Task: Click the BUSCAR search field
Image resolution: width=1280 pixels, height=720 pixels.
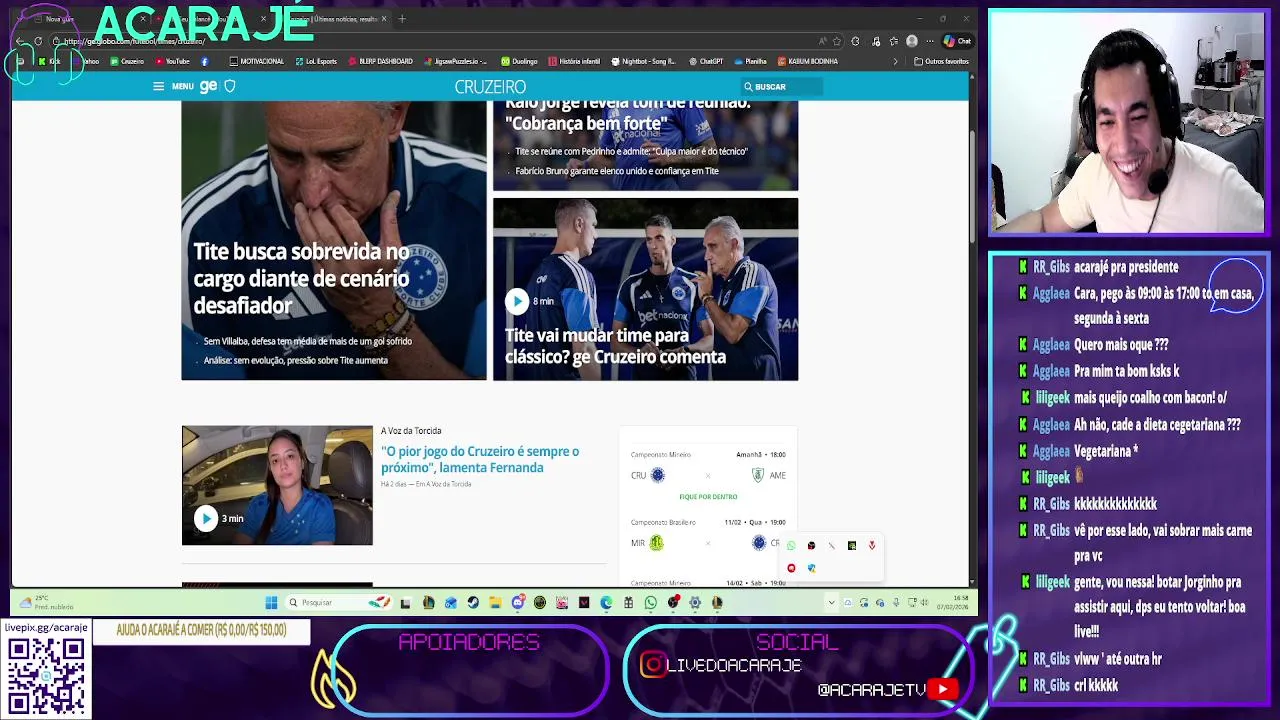Action: [x=781, y=87]
